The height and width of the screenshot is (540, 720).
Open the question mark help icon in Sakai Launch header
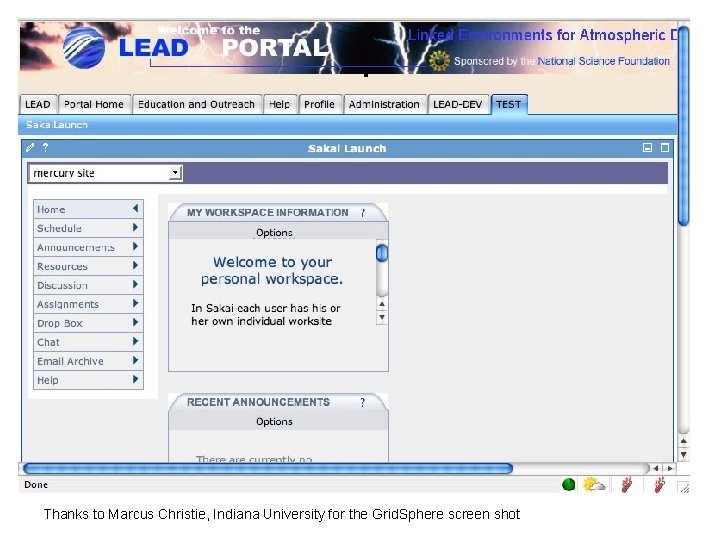pyautogui.click(x=45, y=147)
